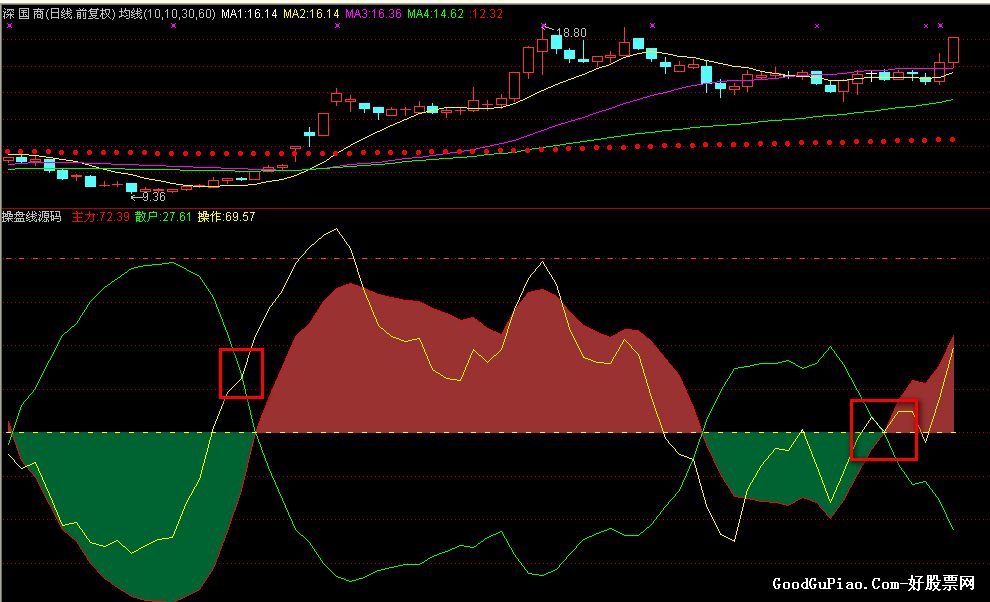The width and height of the screenshot is (990, 602).
Task: Click the red box at the first line crossover
Action: point(241,373)
